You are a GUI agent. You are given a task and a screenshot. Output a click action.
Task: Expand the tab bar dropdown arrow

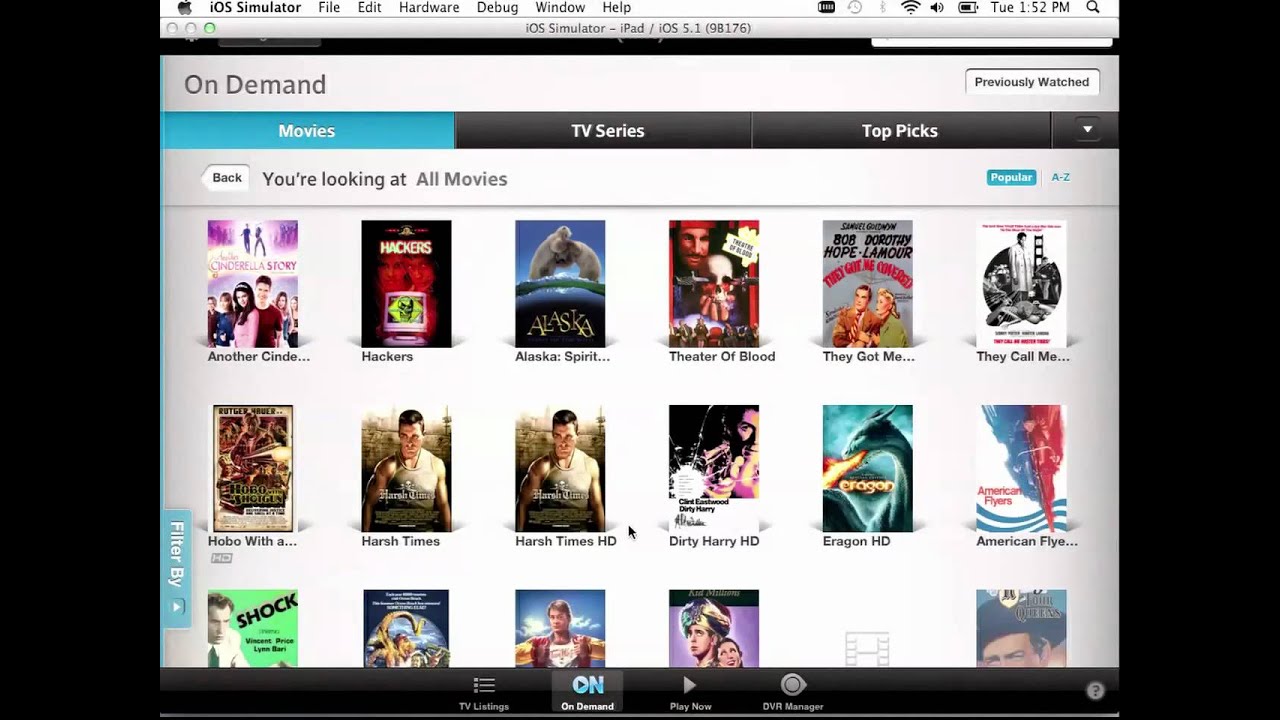click(1086, 130)
